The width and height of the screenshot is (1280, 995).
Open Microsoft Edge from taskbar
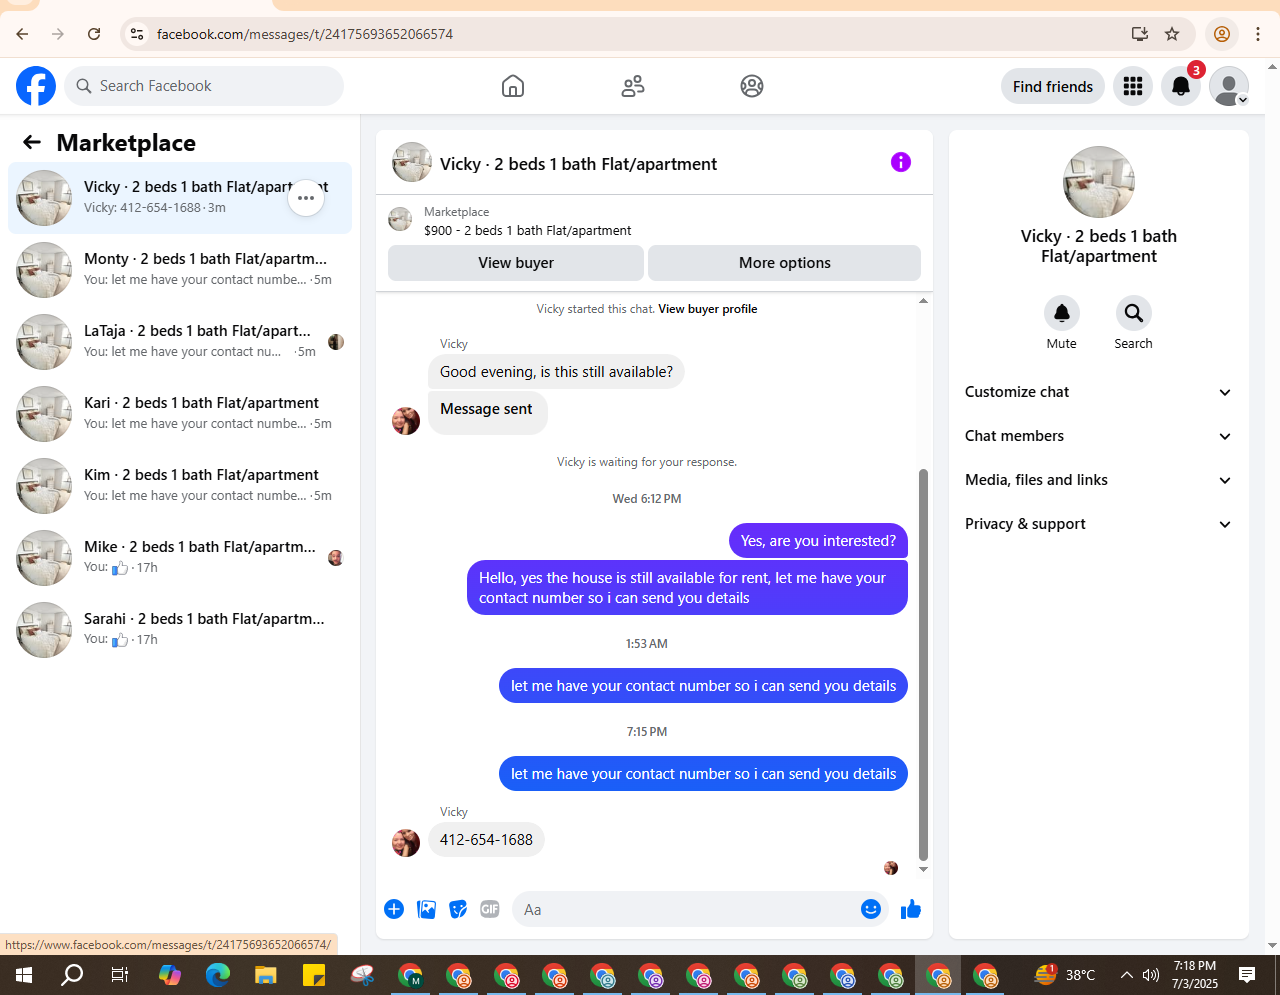[218, 975]
